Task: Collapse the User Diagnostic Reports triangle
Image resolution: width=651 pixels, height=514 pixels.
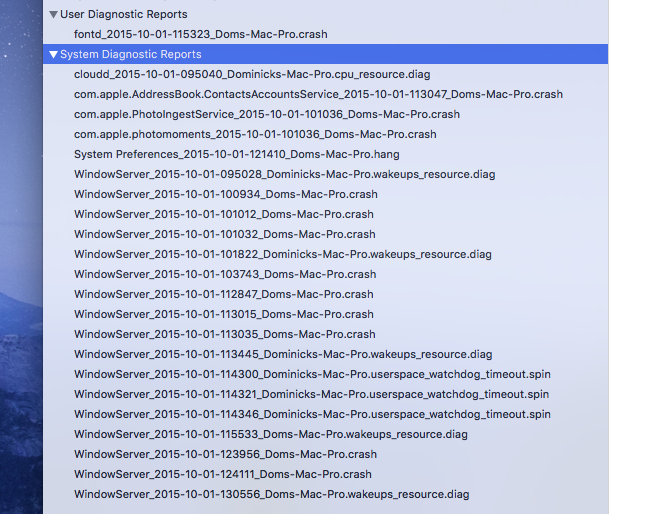Action: click(53, 15)
